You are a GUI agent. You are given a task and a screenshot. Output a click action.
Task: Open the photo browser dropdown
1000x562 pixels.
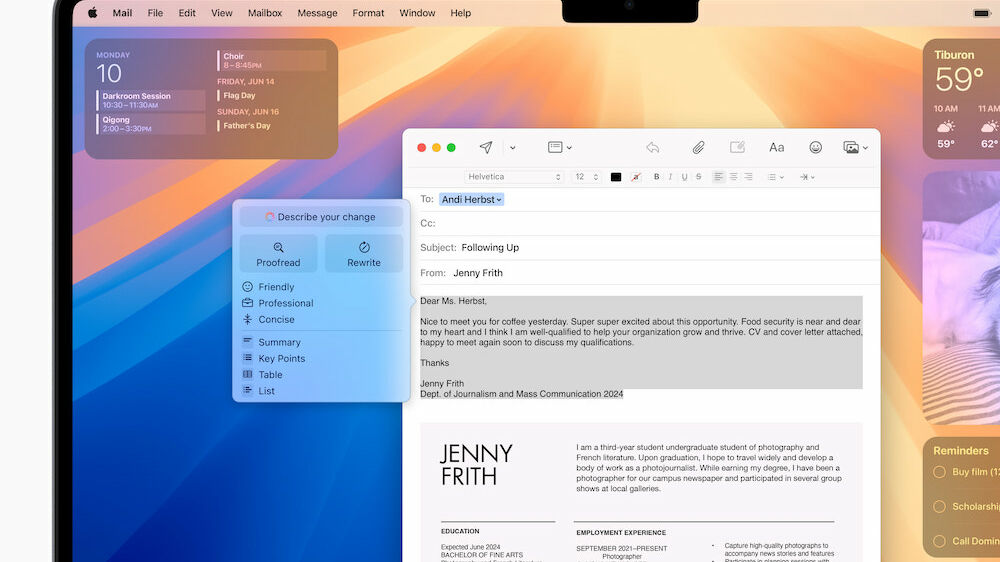pos(855,148)
